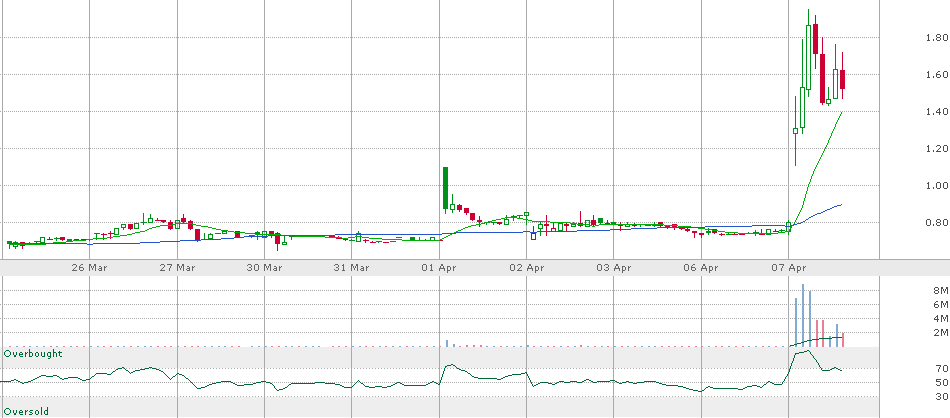Click the tall green candlestick on 01 Apr
Viewport: 950px width, 418px height.
point(445,188)
